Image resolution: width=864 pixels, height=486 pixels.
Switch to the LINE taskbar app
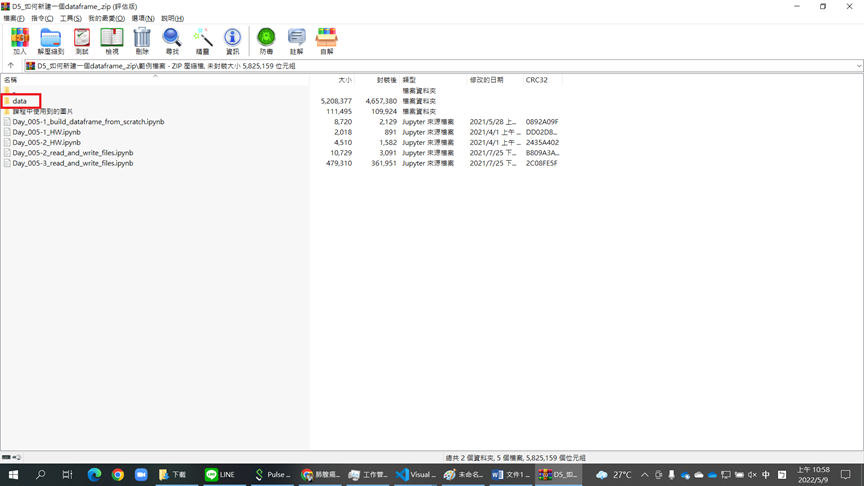[x=224, y=474]
